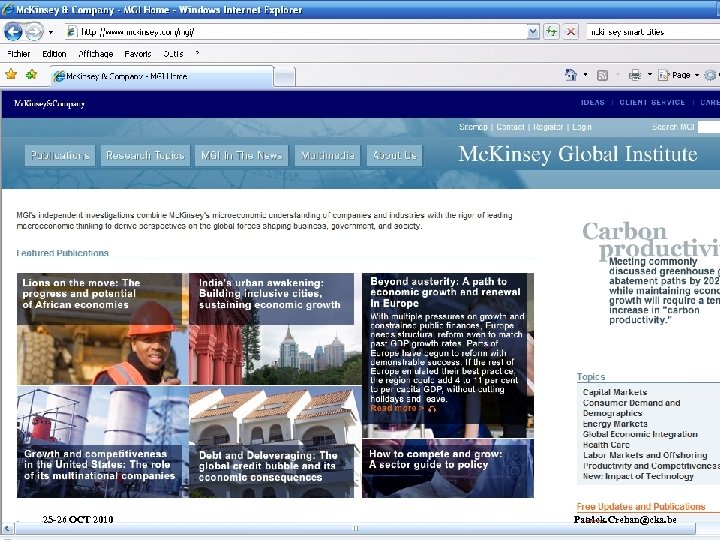The image size is (720, 540).
Task: Click the yellow Favorites star icon
Action: click(11, 74)
